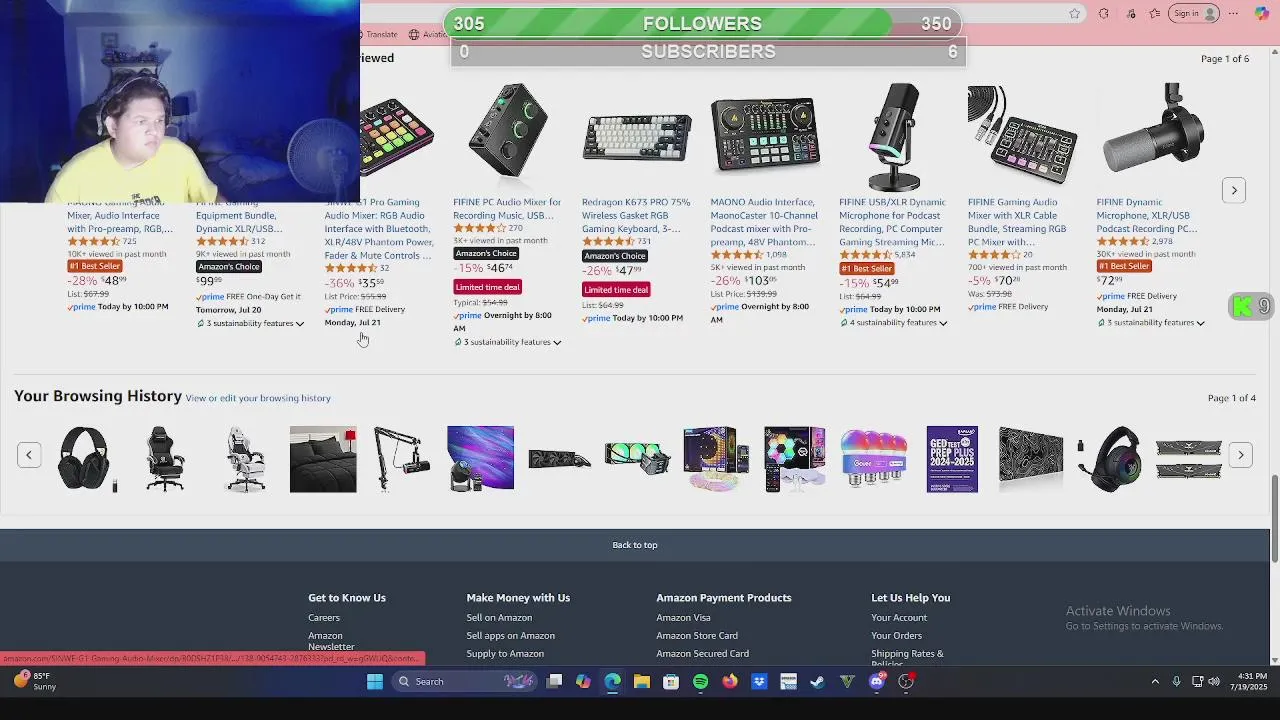Go to next page of recently viewed items
This screenshot has width=1280, height=720.
click(x=1234, y=190)
